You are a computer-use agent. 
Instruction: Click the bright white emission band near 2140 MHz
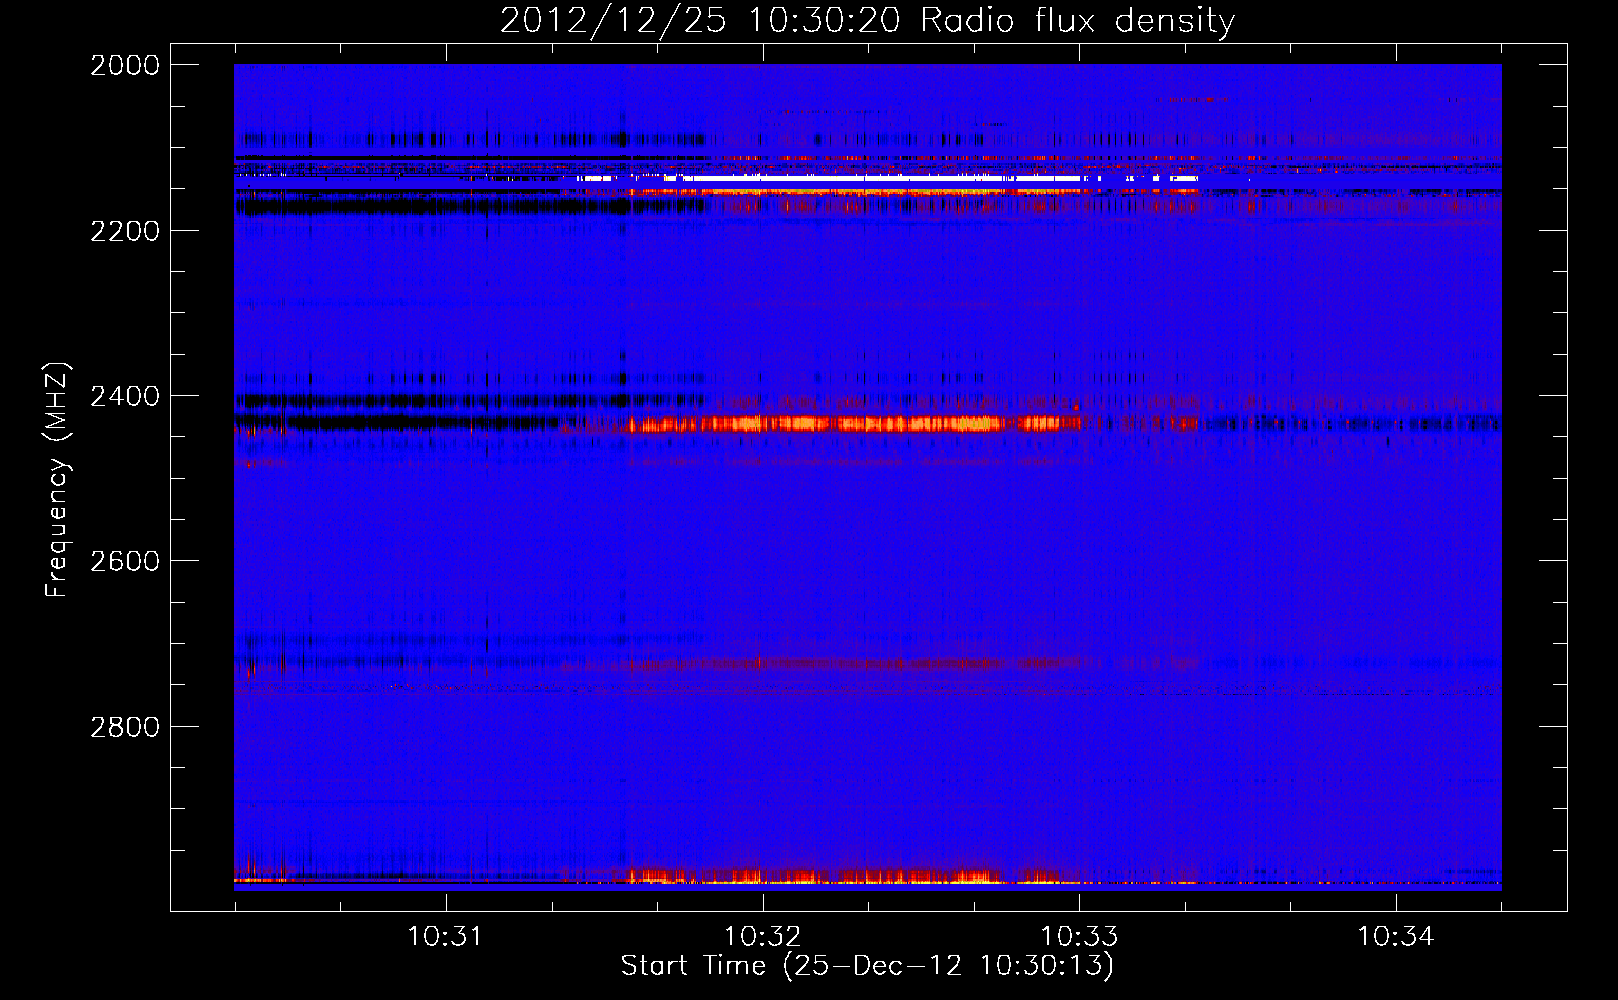pos(888,179)
